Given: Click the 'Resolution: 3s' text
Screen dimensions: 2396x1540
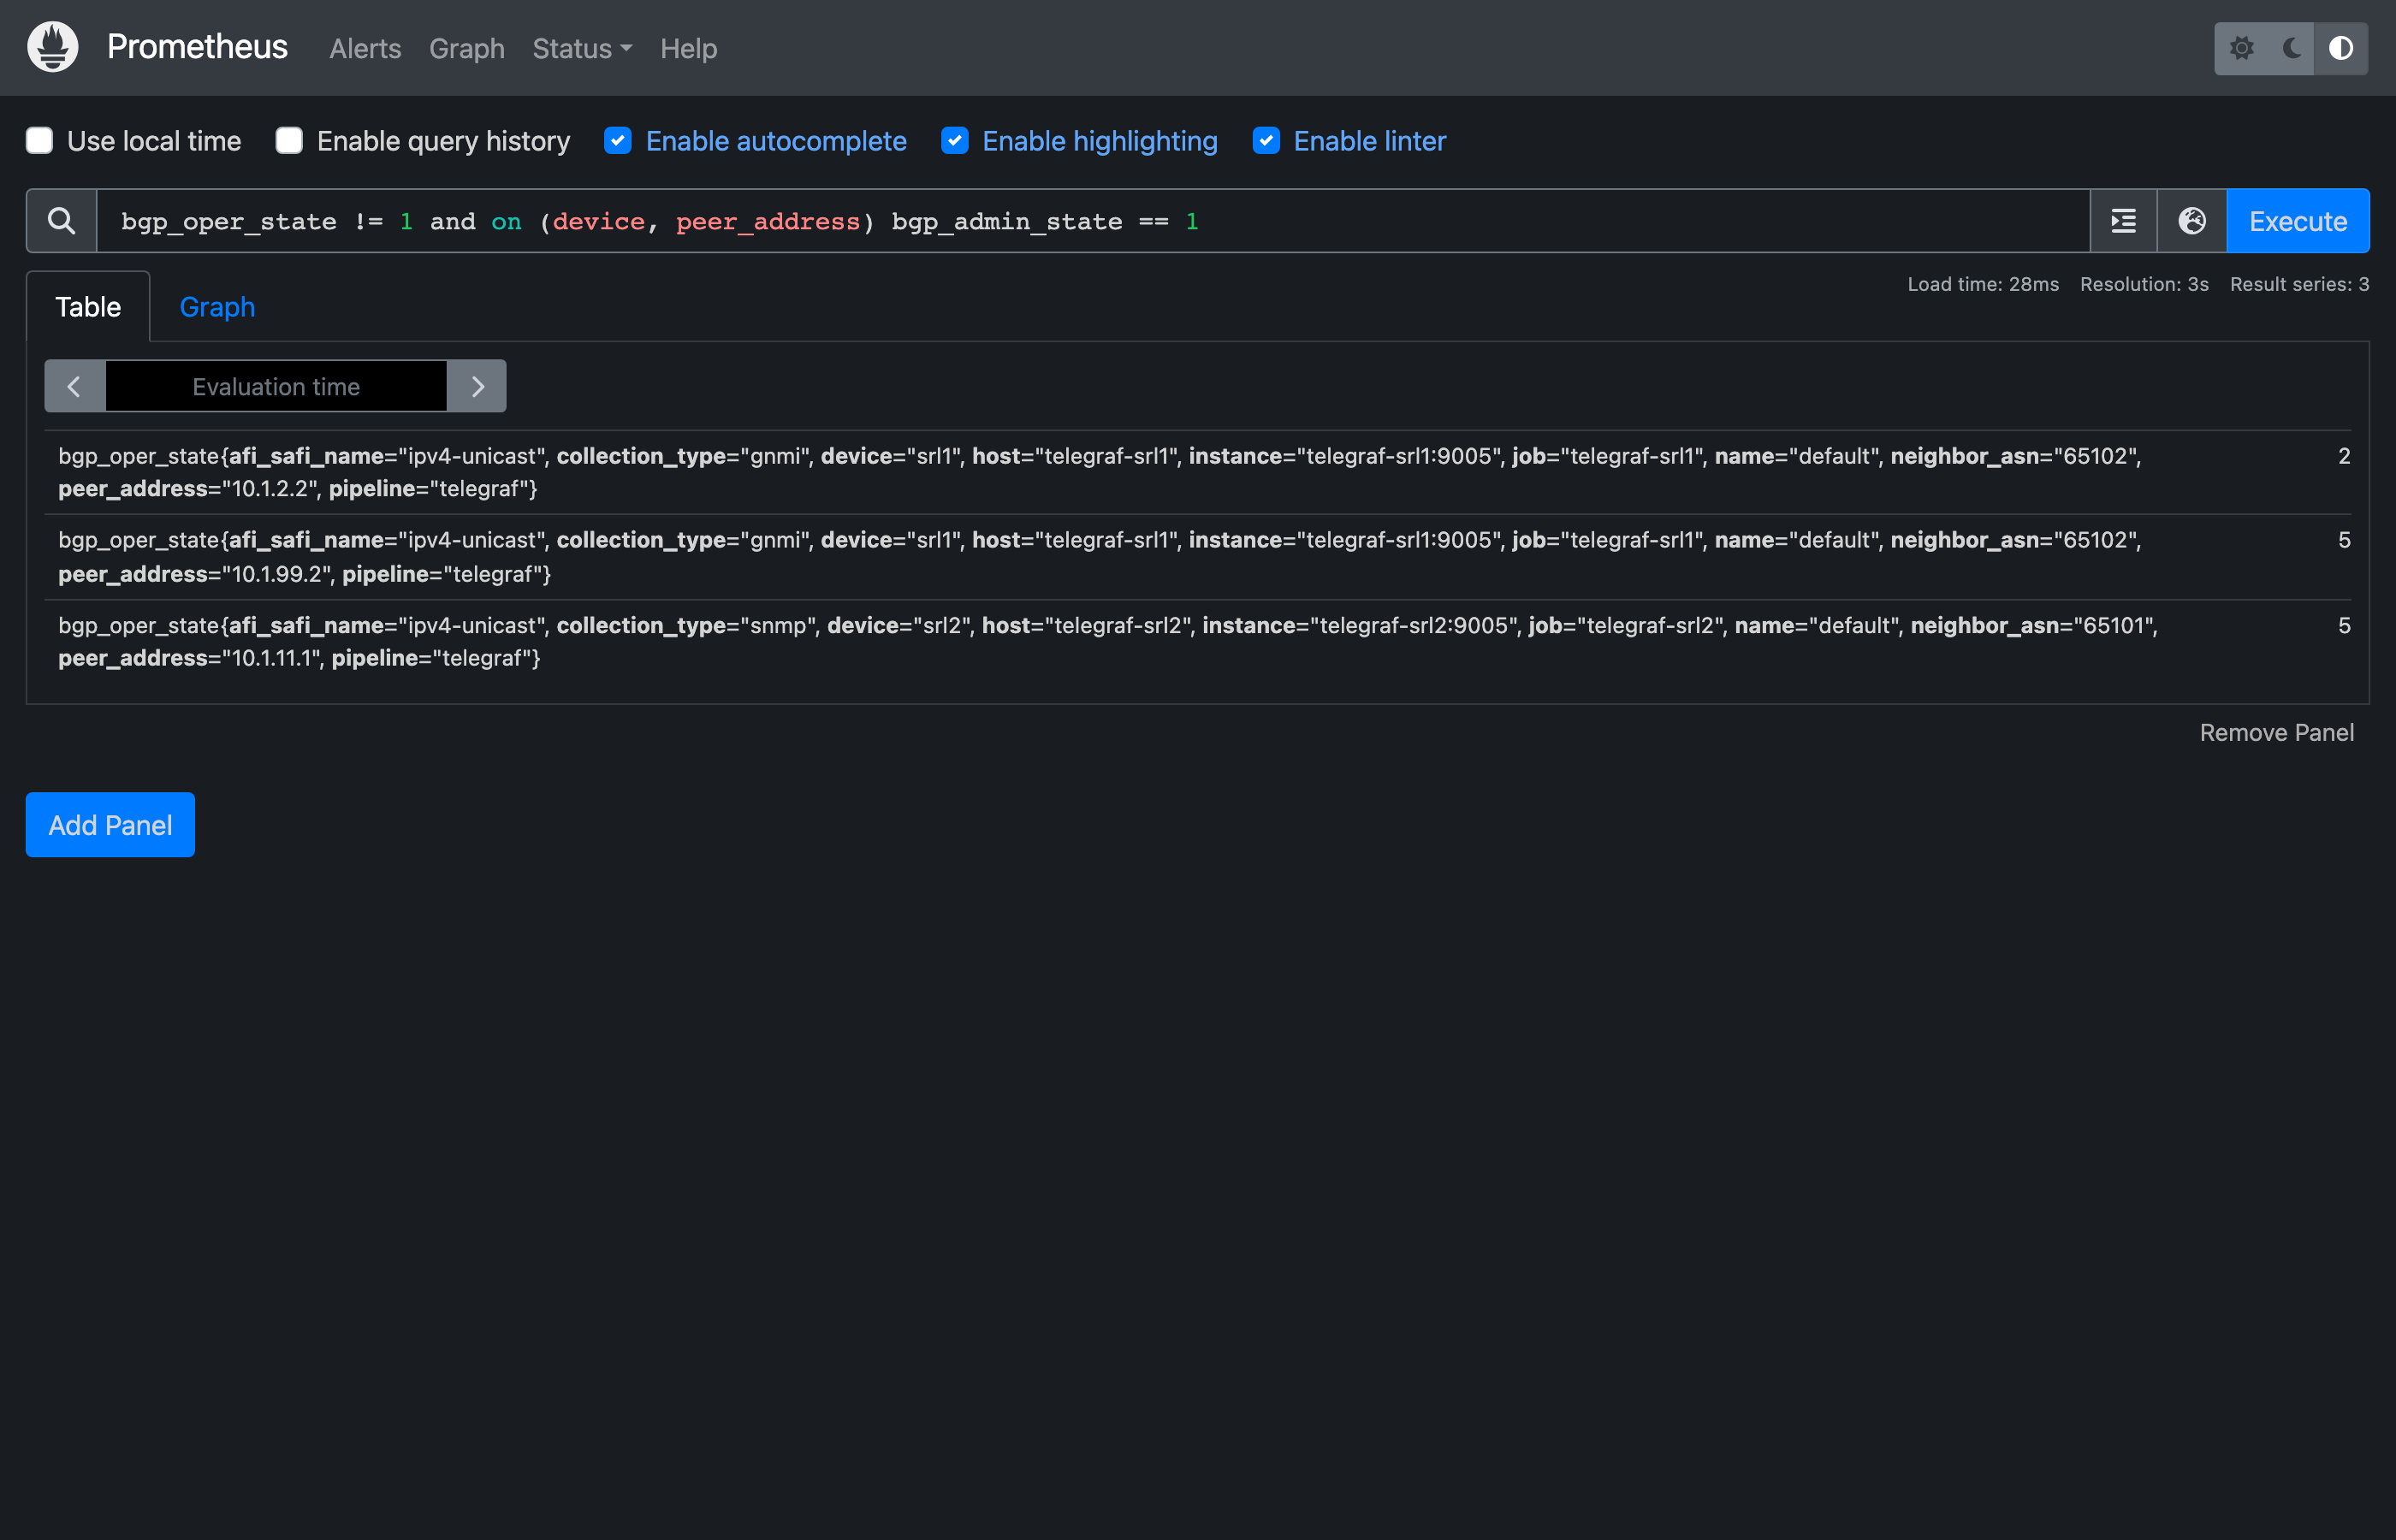Looking at the screenshot, I should tap(2144, 284).
